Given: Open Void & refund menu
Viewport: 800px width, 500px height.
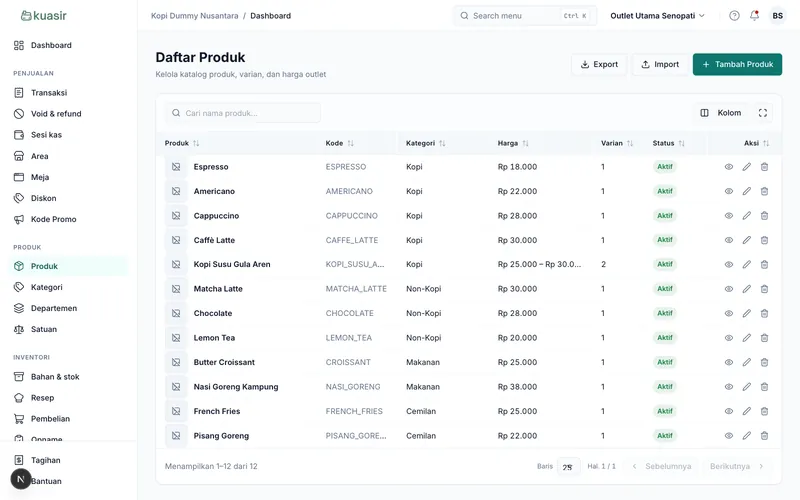Looking at the screenshot, I should [68, 114].
